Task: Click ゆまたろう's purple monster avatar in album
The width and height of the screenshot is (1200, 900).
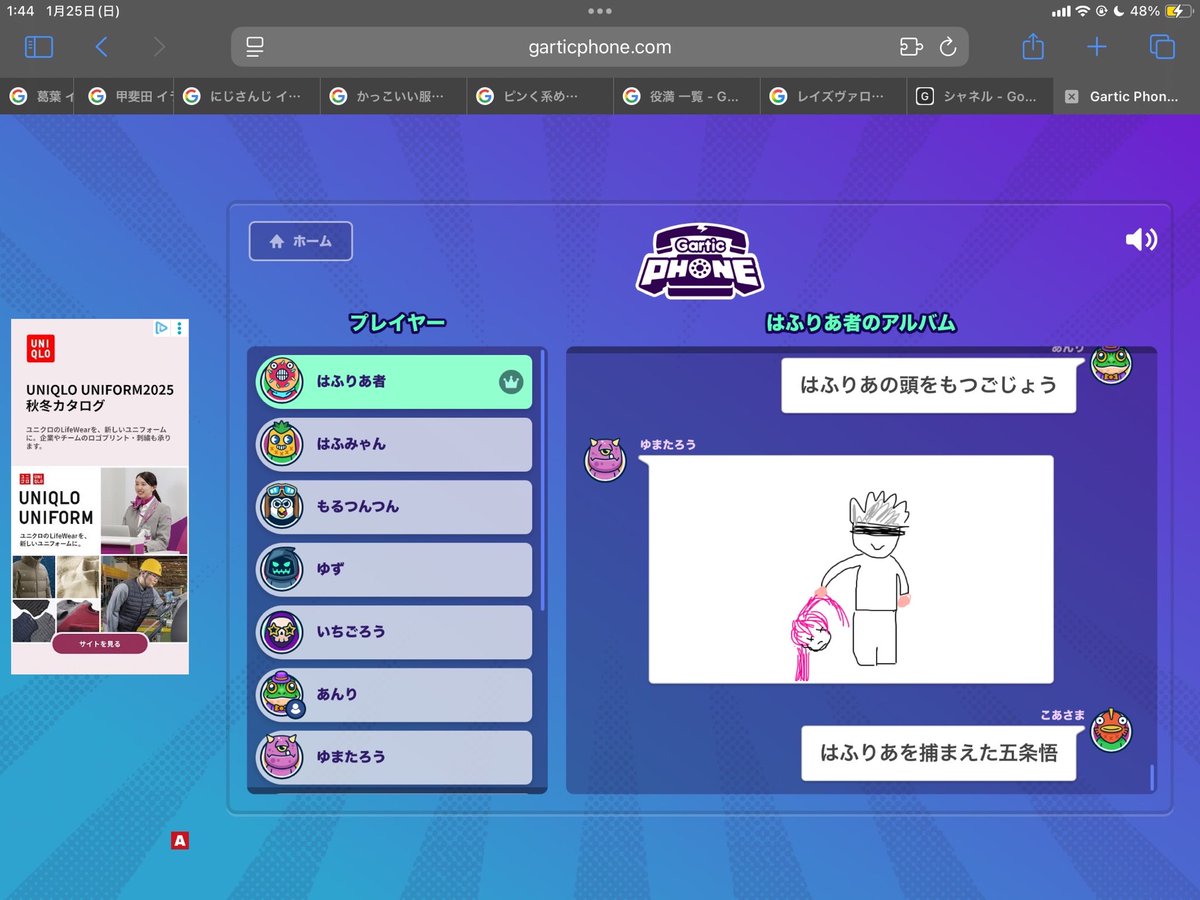Action: pyautogui.click(x=605, y=459)
